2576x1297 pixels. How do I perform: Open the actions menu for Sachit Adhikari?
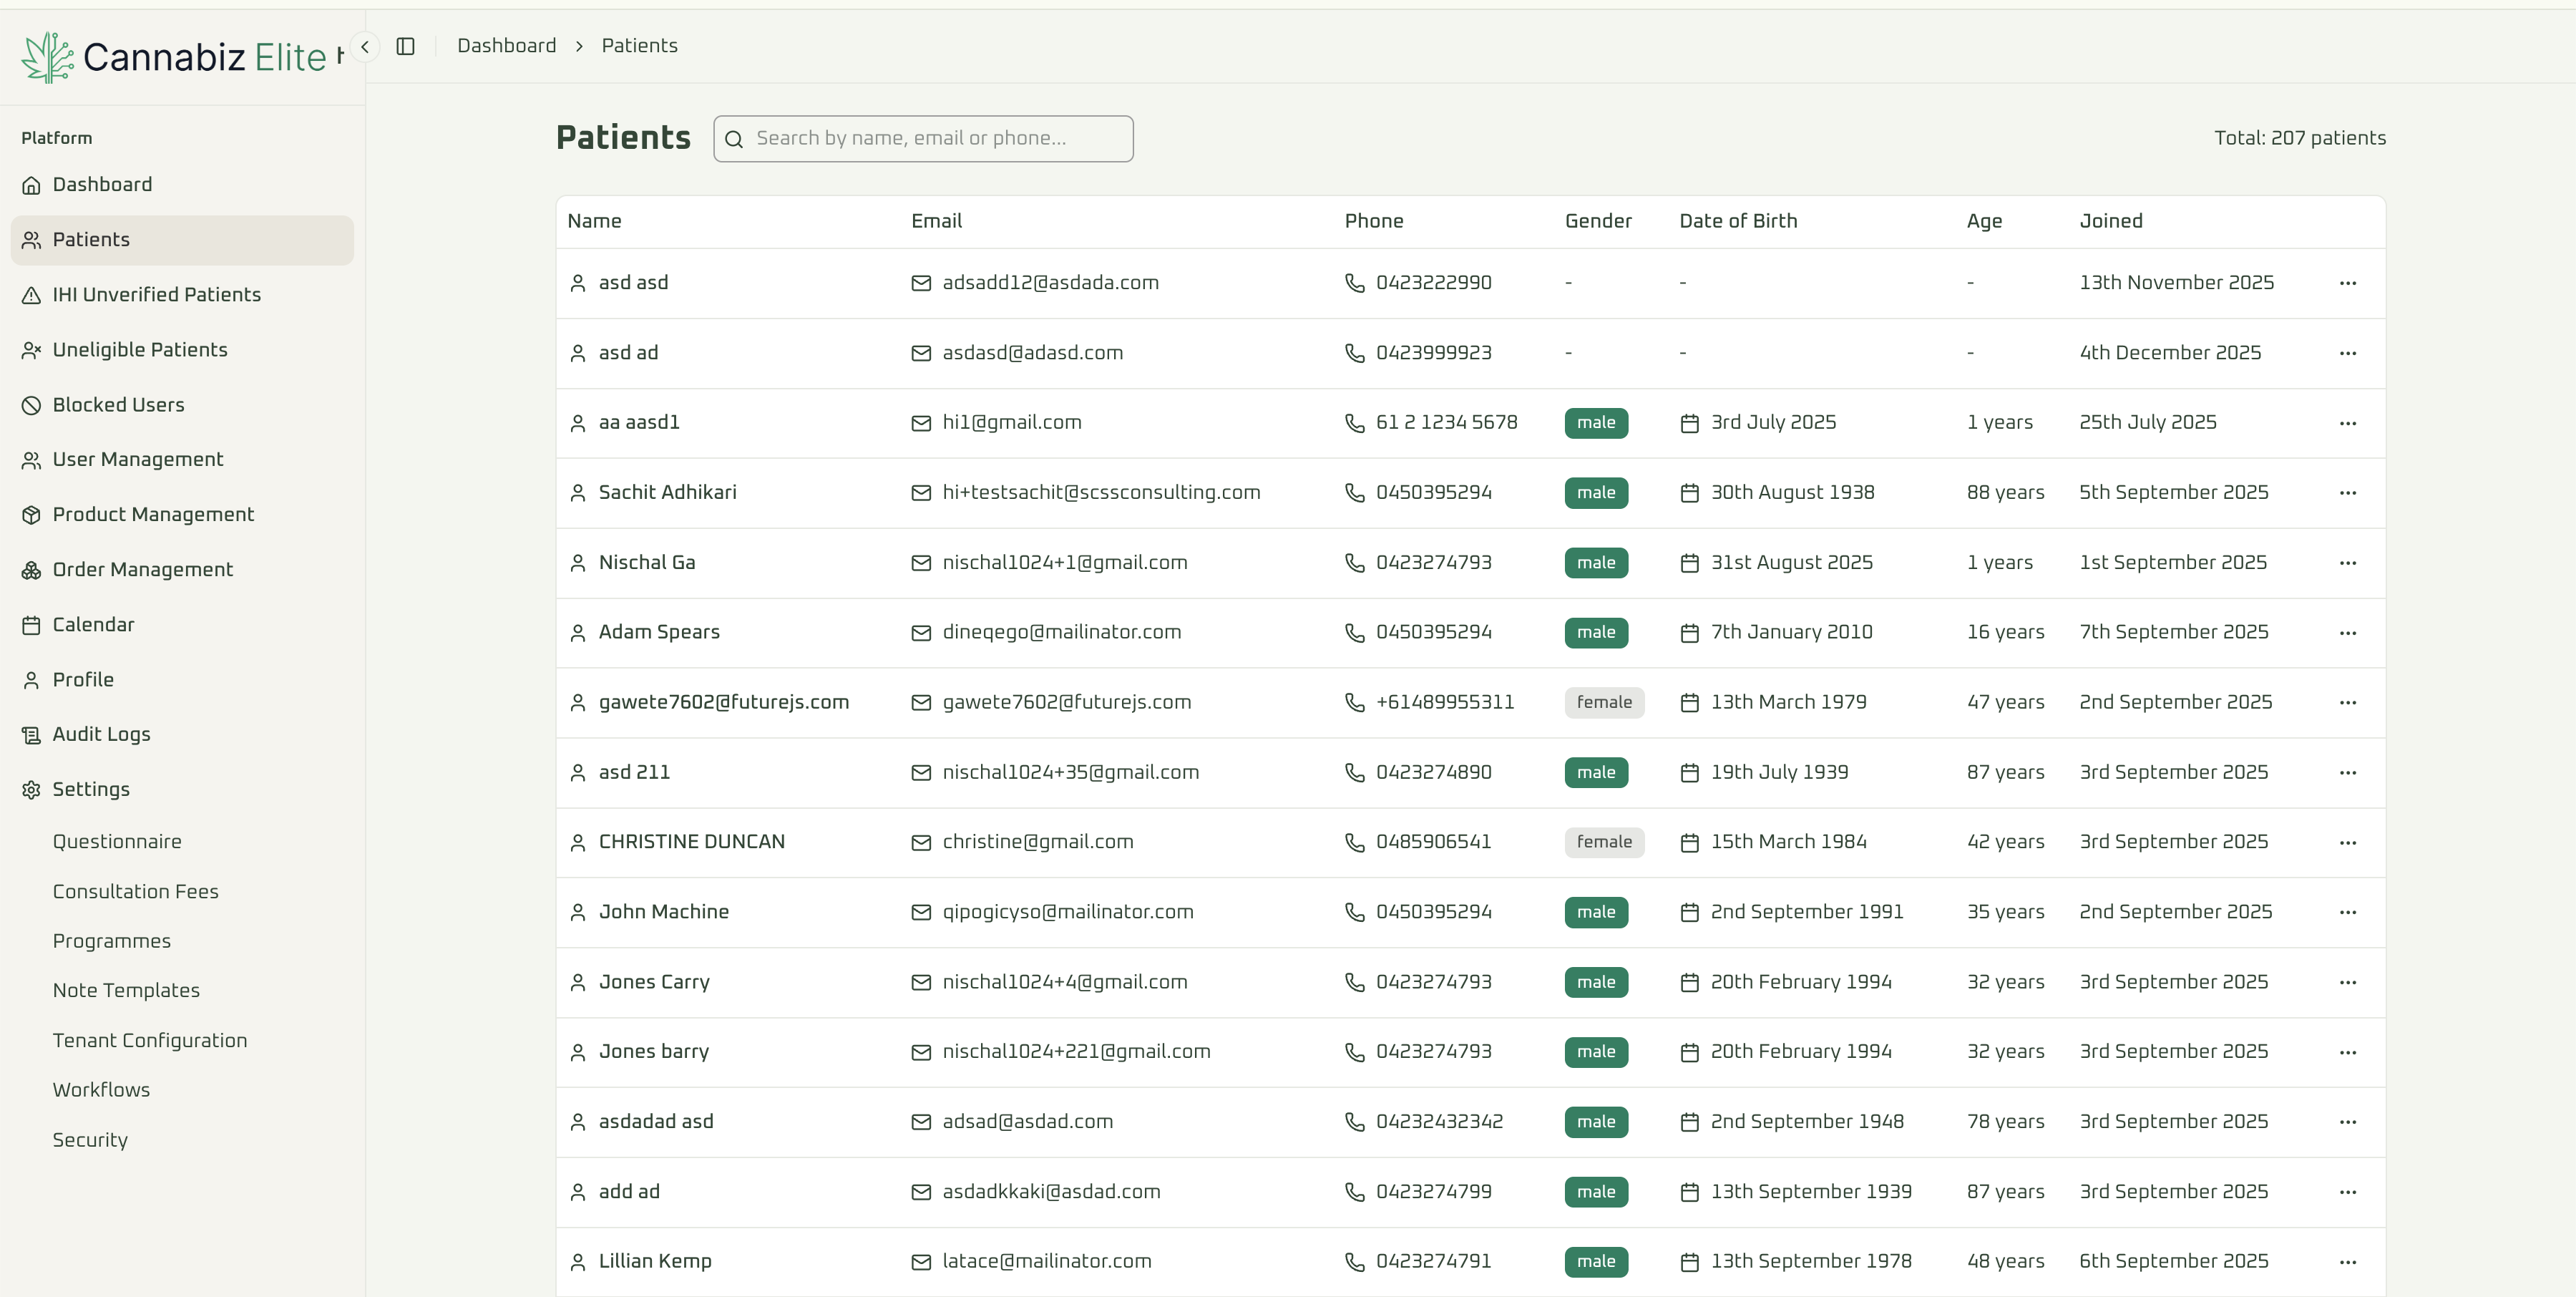(2349, 492)
